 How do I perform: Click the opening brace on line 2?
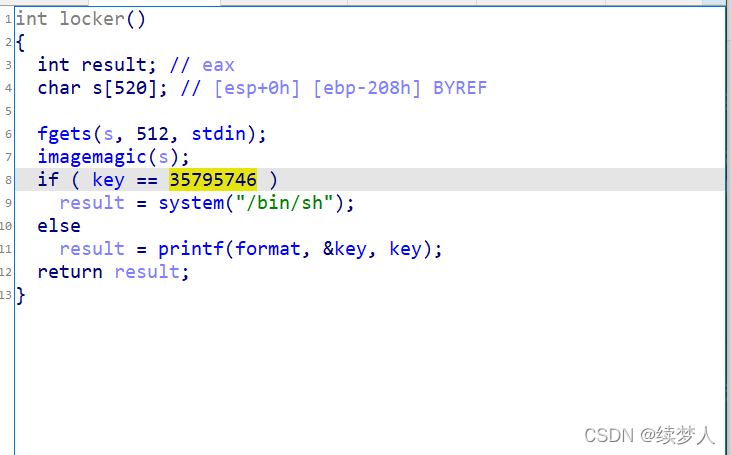21,42
